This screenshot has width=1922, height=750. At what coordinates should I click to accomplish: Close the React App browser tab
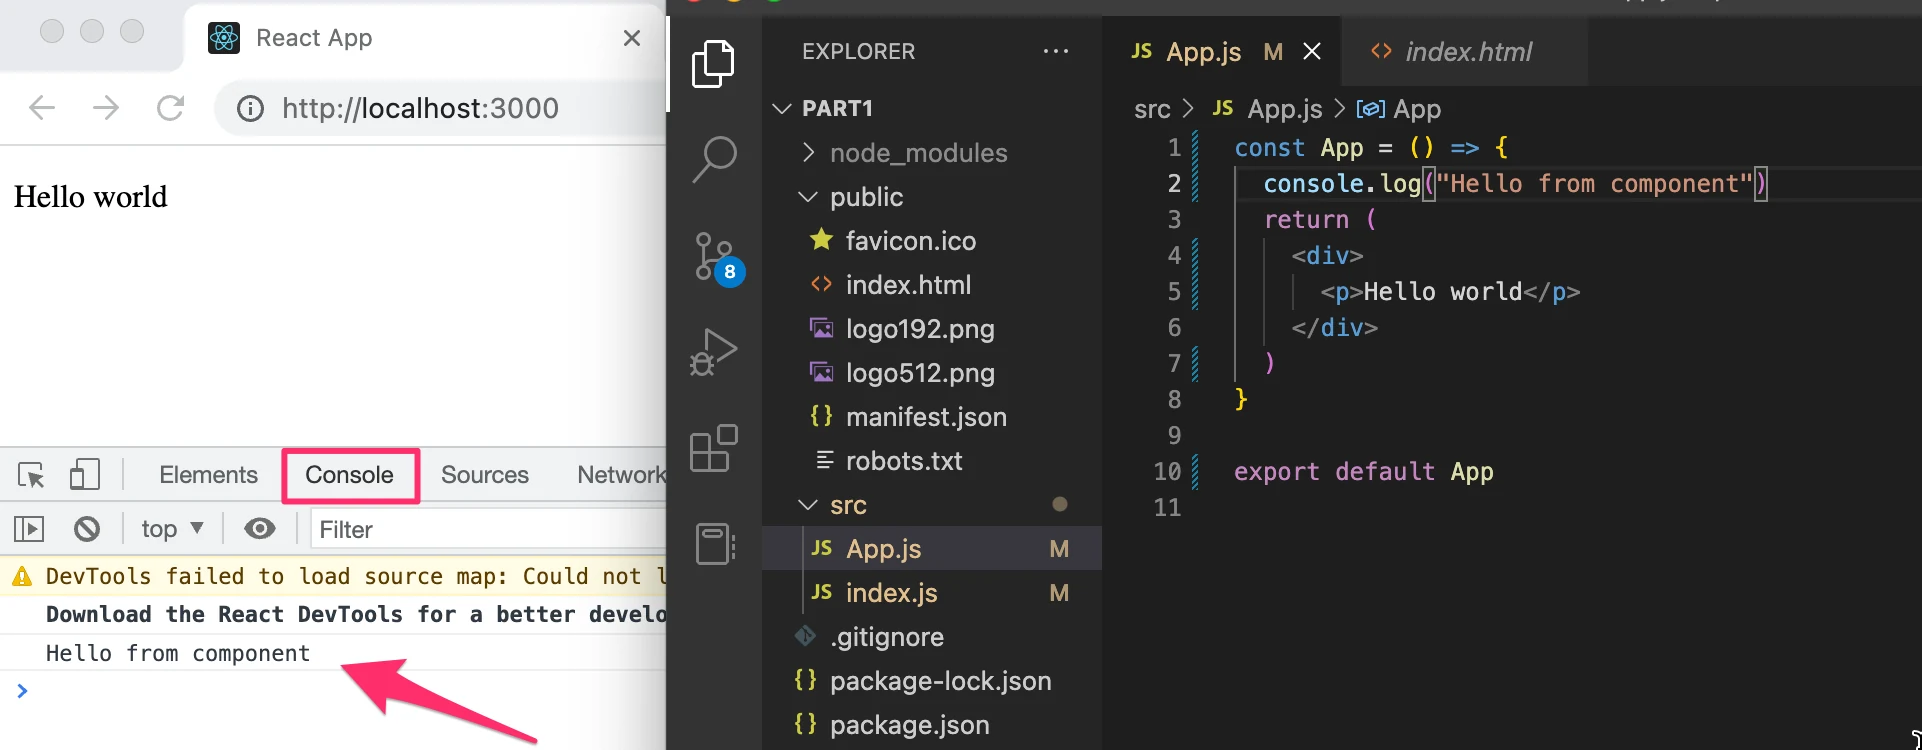point(632,38)
